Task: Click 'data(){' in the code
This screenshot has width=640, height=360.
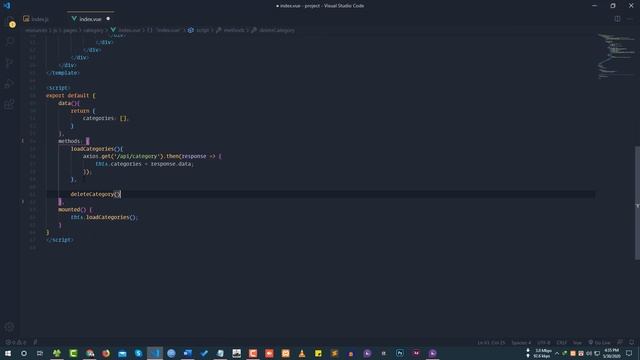Action: [69, 103]
